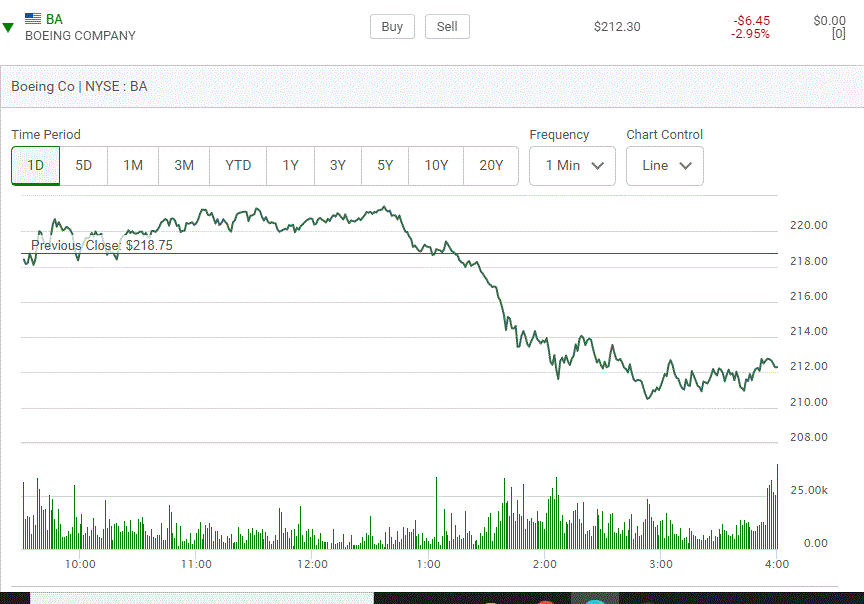This screenshot has height=604, width=864.
Task: Click the 11:00 time axis label
Action: 196,564
